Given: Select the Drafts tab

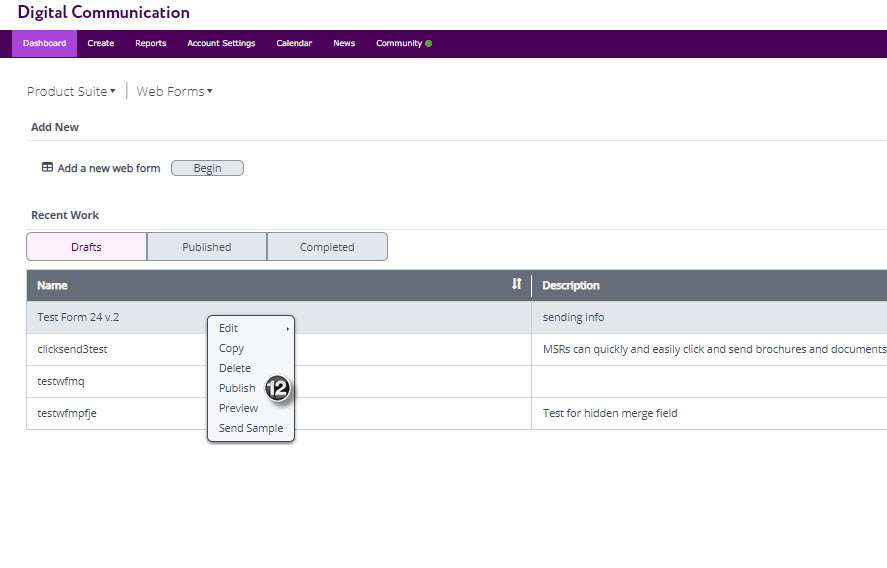Looking at the screenshot, I should [86, 247].
